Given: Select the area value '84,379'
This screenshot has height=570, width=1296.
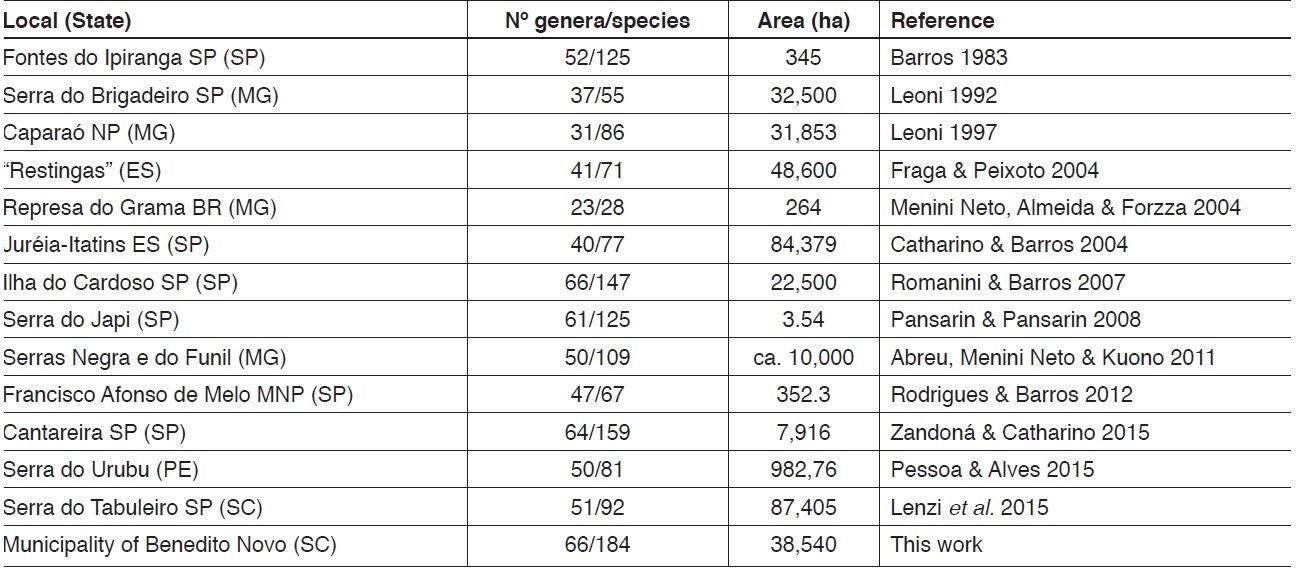Looking at the screenshot, I should pos(804,245).
